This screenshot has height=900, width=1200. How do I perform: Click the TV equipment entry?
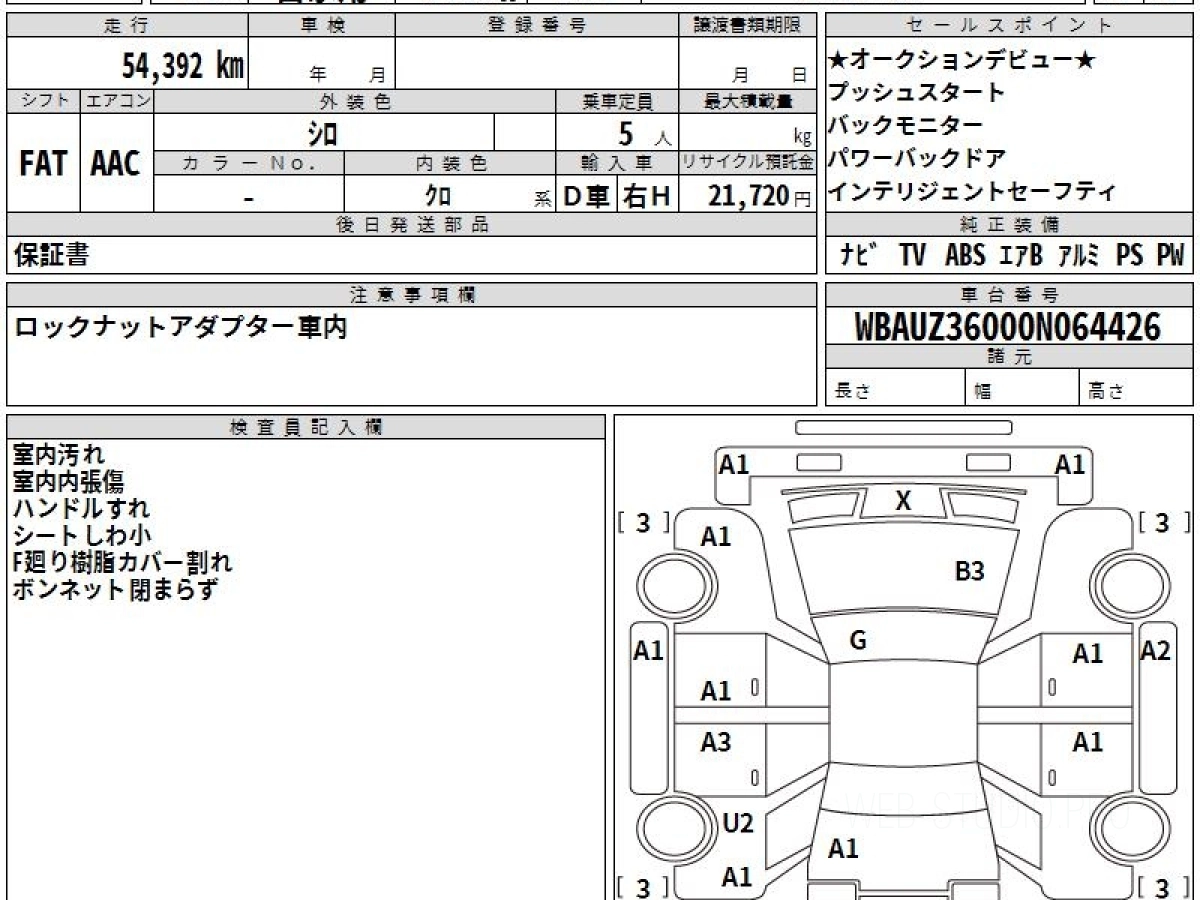[x=912, y=255]
